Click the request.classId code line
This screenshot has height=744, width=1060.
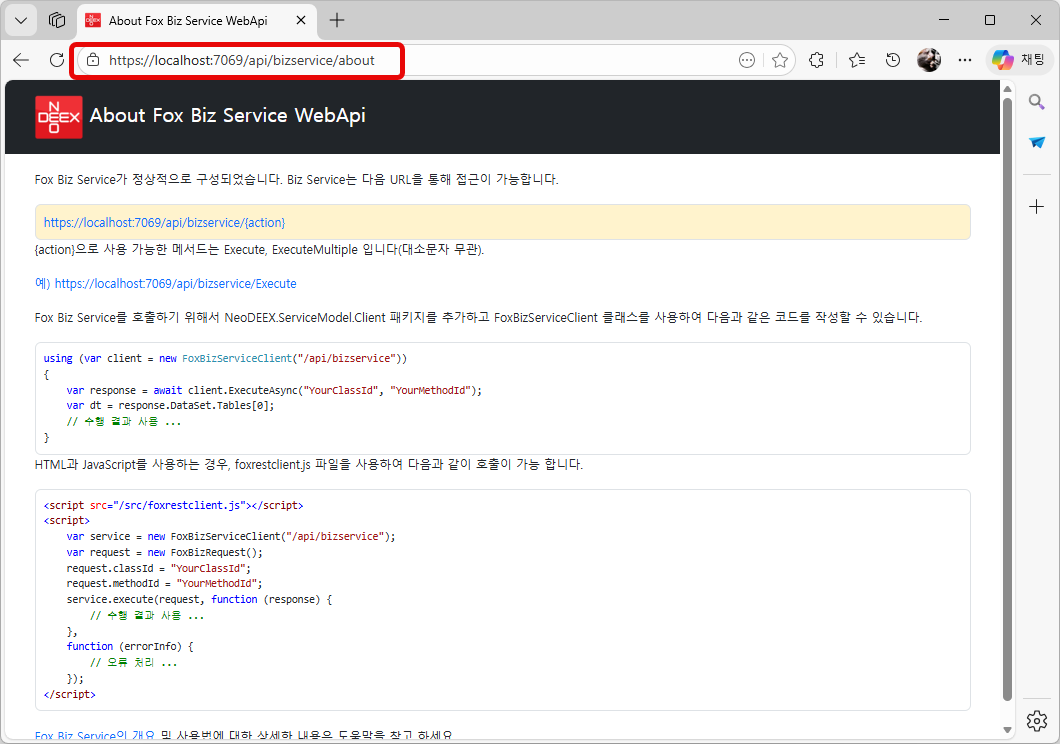click(158, 568)
